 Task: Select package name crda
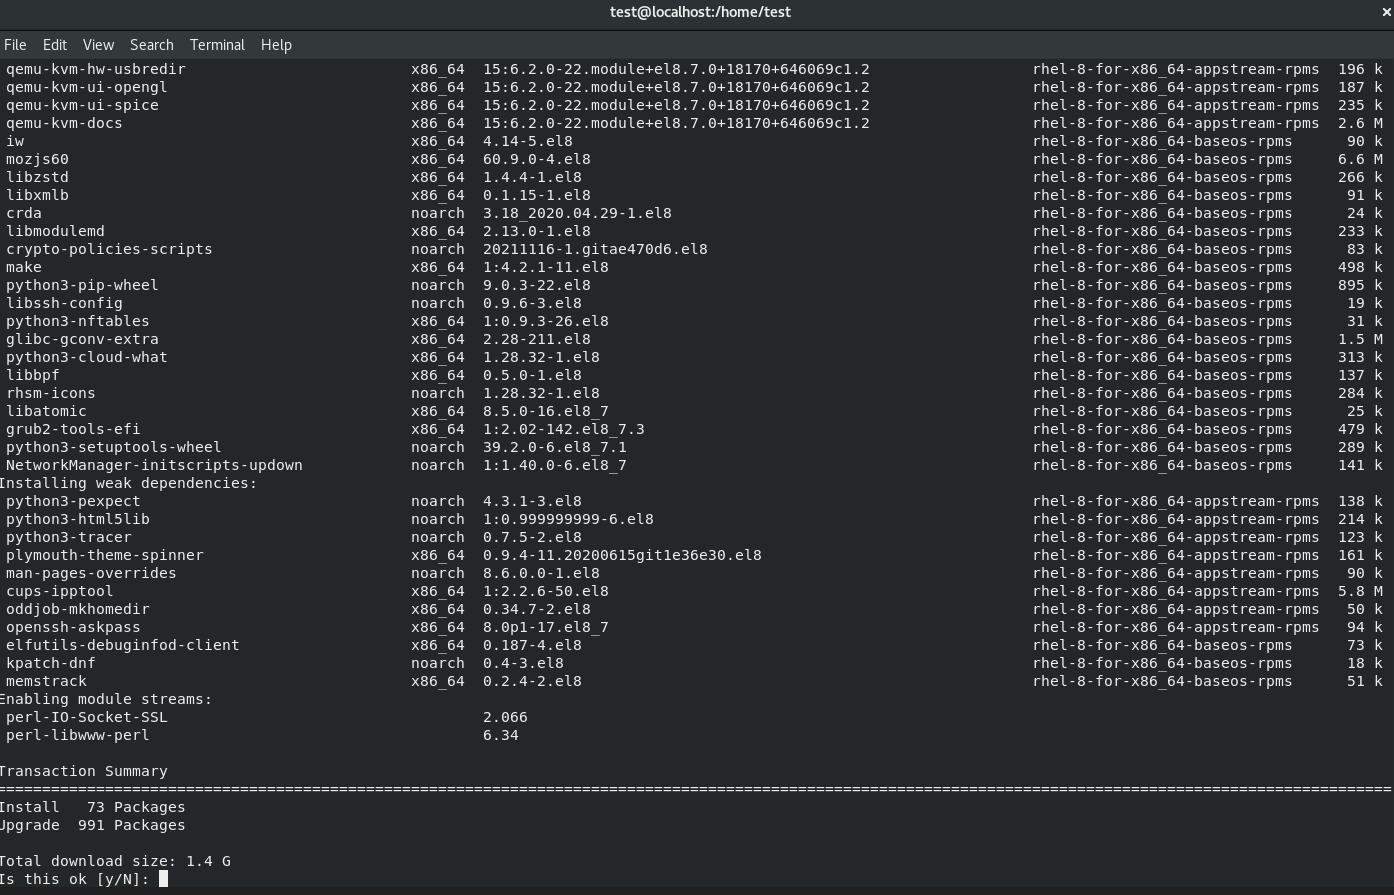pyautogui.click(x=24, y=213)
